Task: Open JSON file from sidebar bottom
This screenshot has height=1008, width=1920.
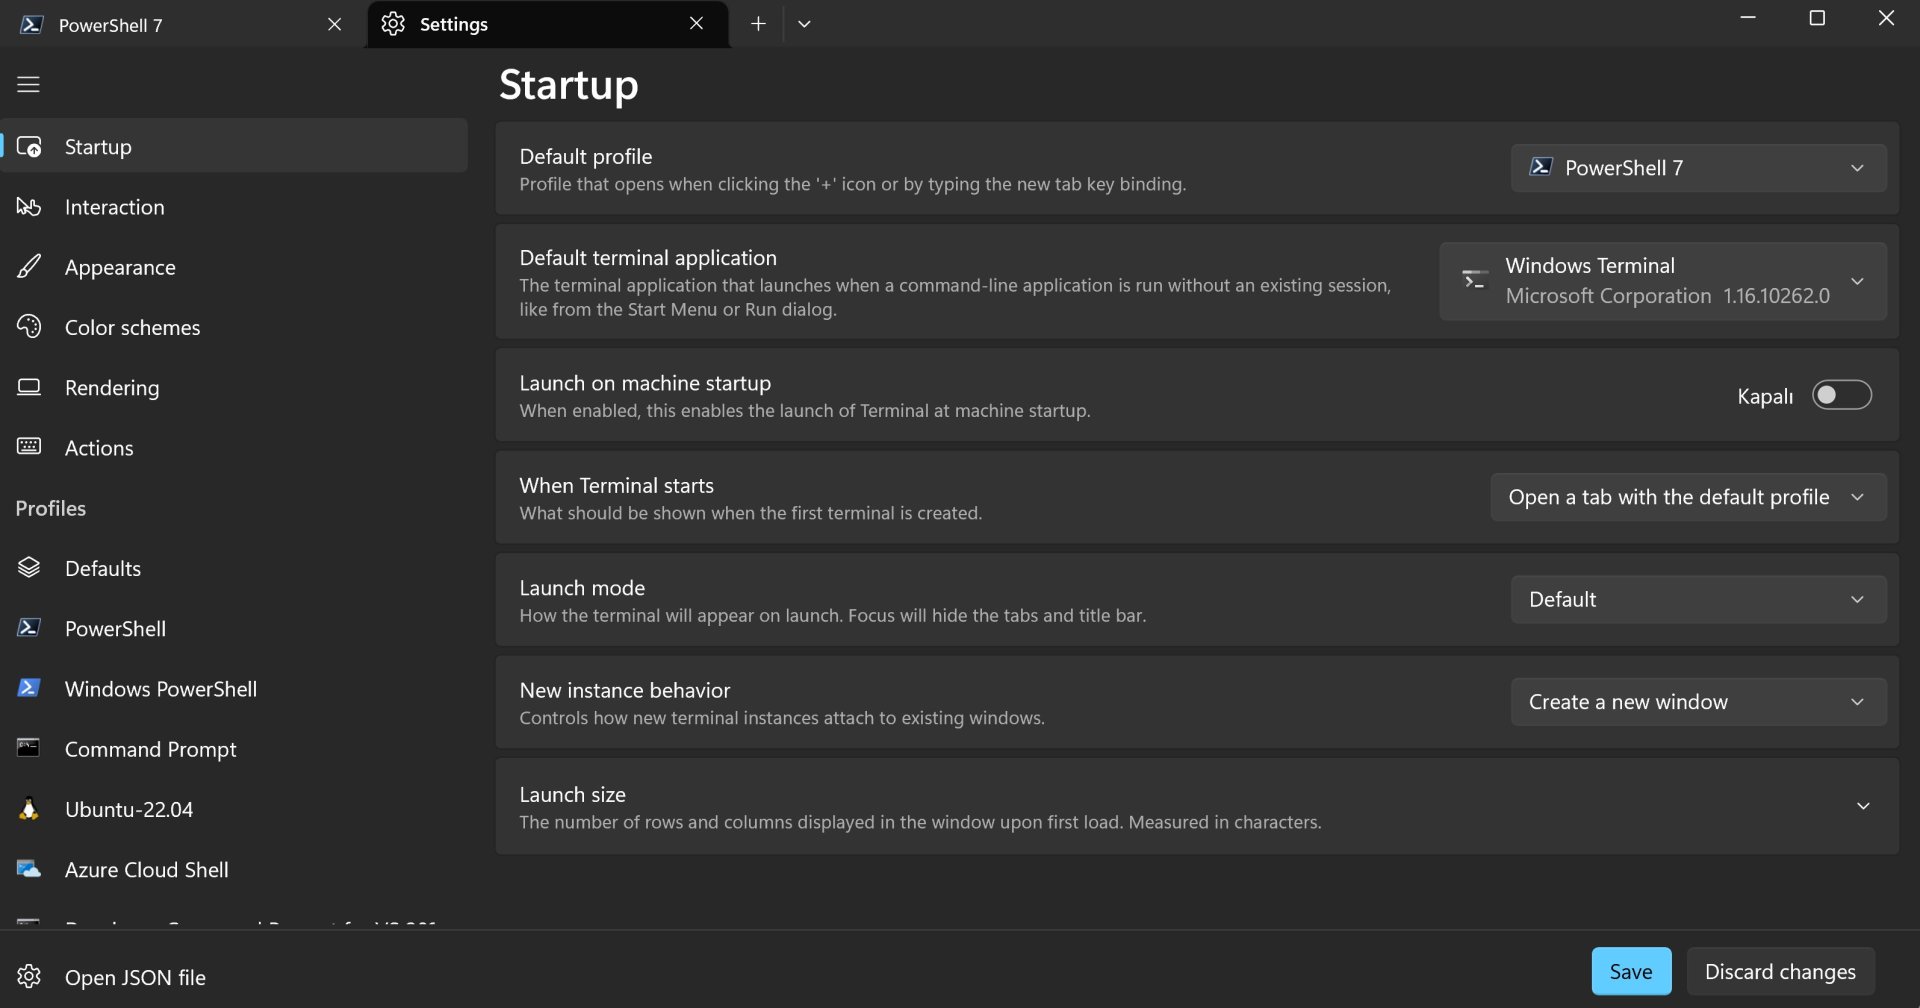Action: (x=135, y=977)
